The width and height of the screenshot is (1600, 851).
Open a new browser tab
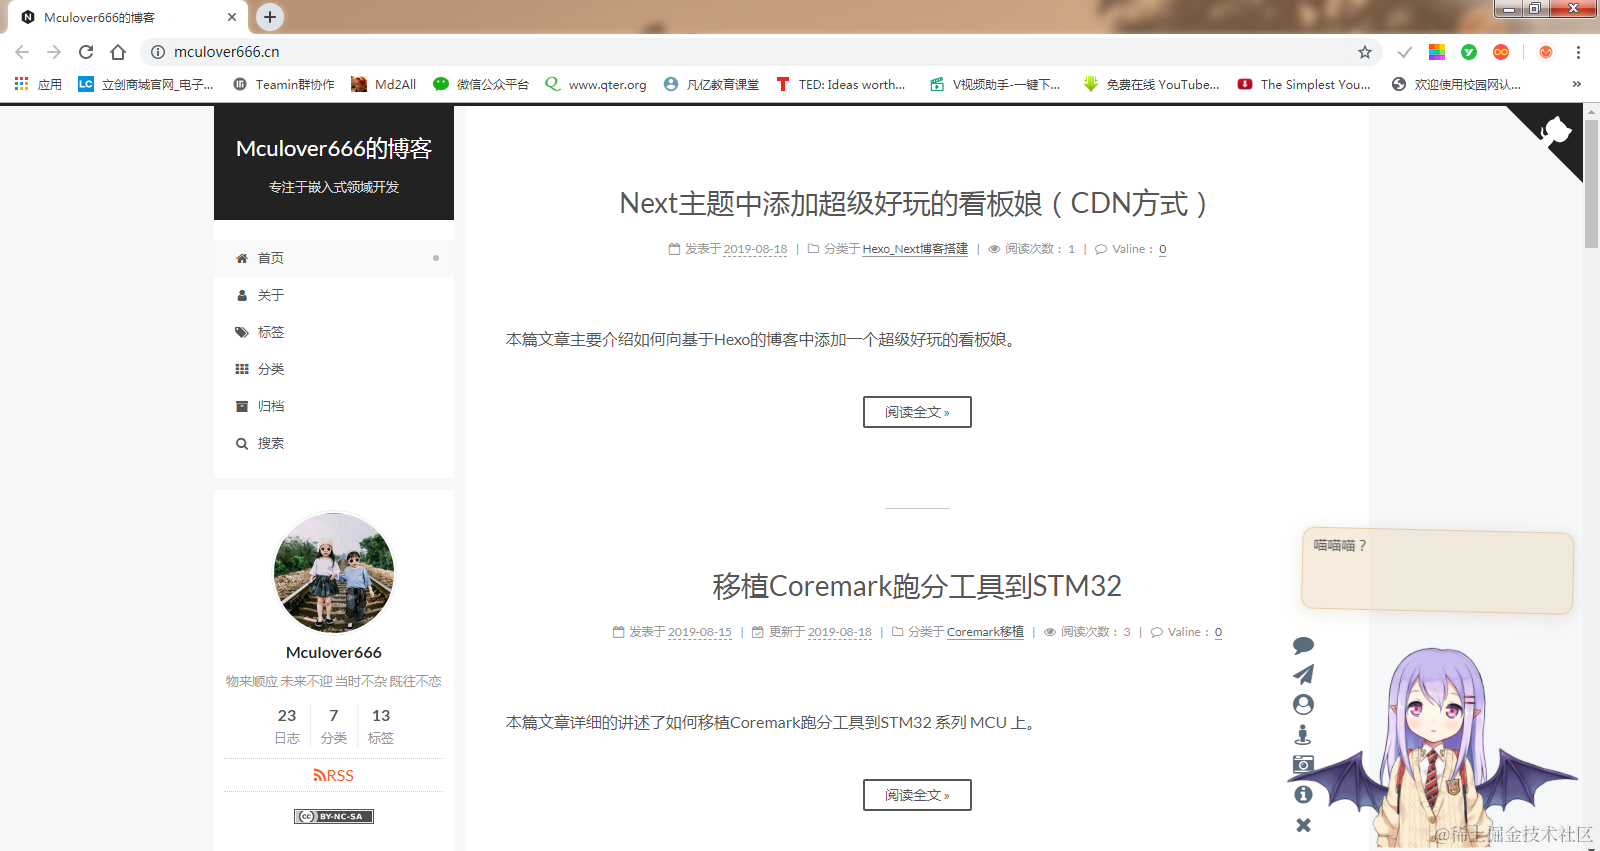pos(270,17)
